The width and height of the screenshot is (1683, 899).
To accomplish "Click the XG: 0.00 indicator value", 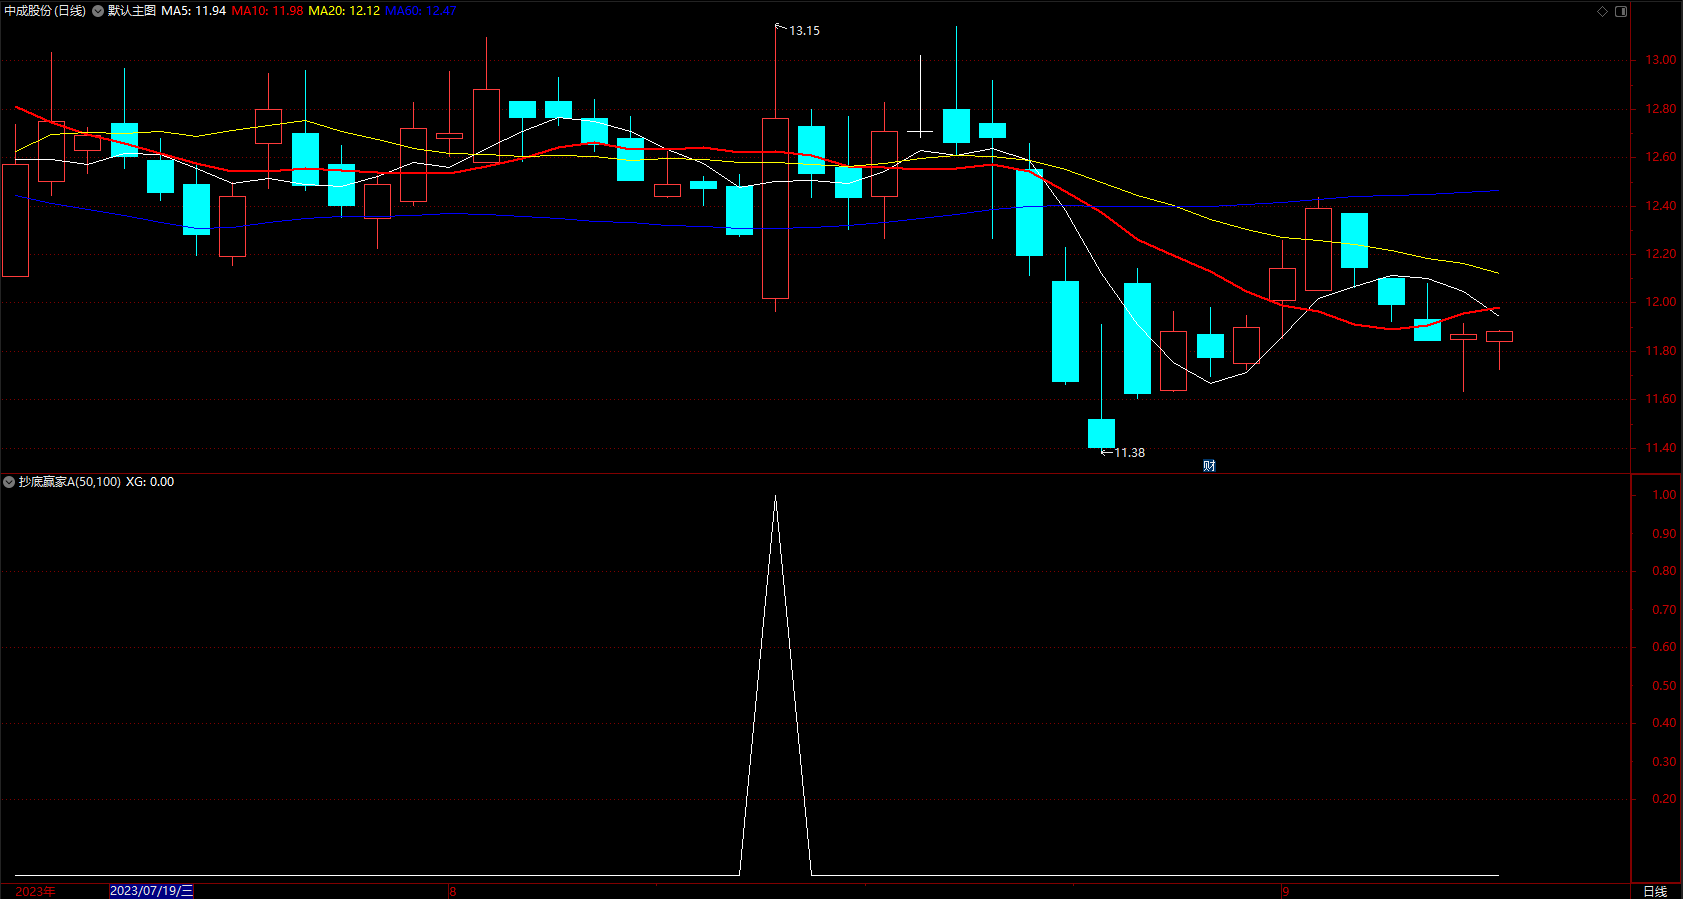I will [150, 482].
